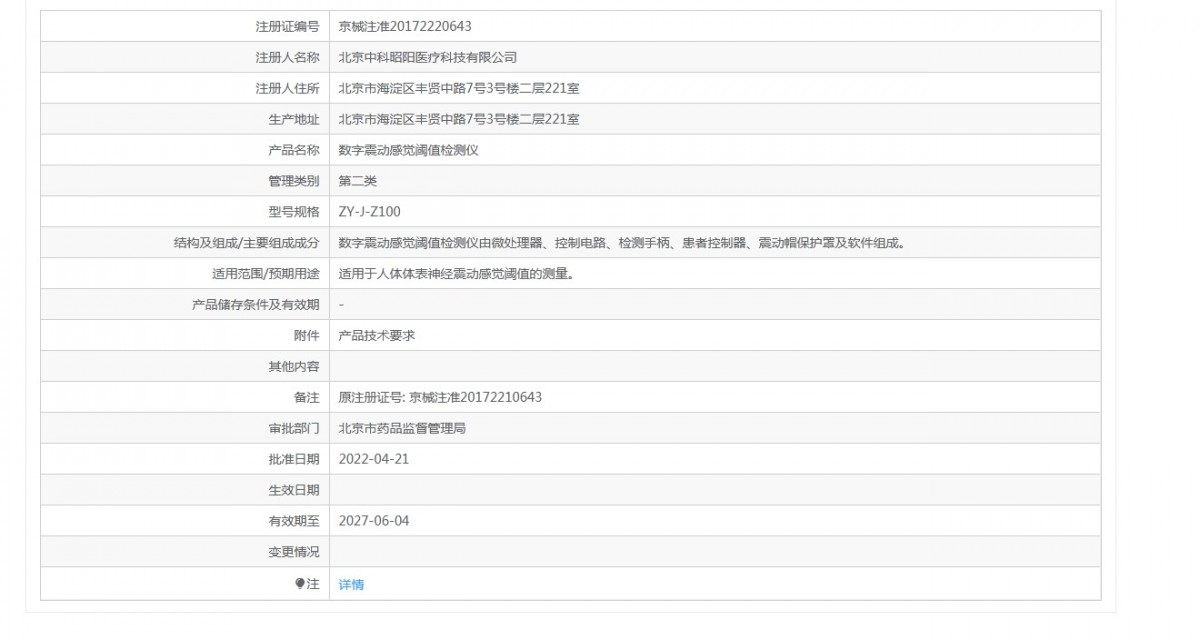The height and width of the screenshot is (640, 1200).
Task: Click the 其他内容 label
Action: (x=294, y=367)
